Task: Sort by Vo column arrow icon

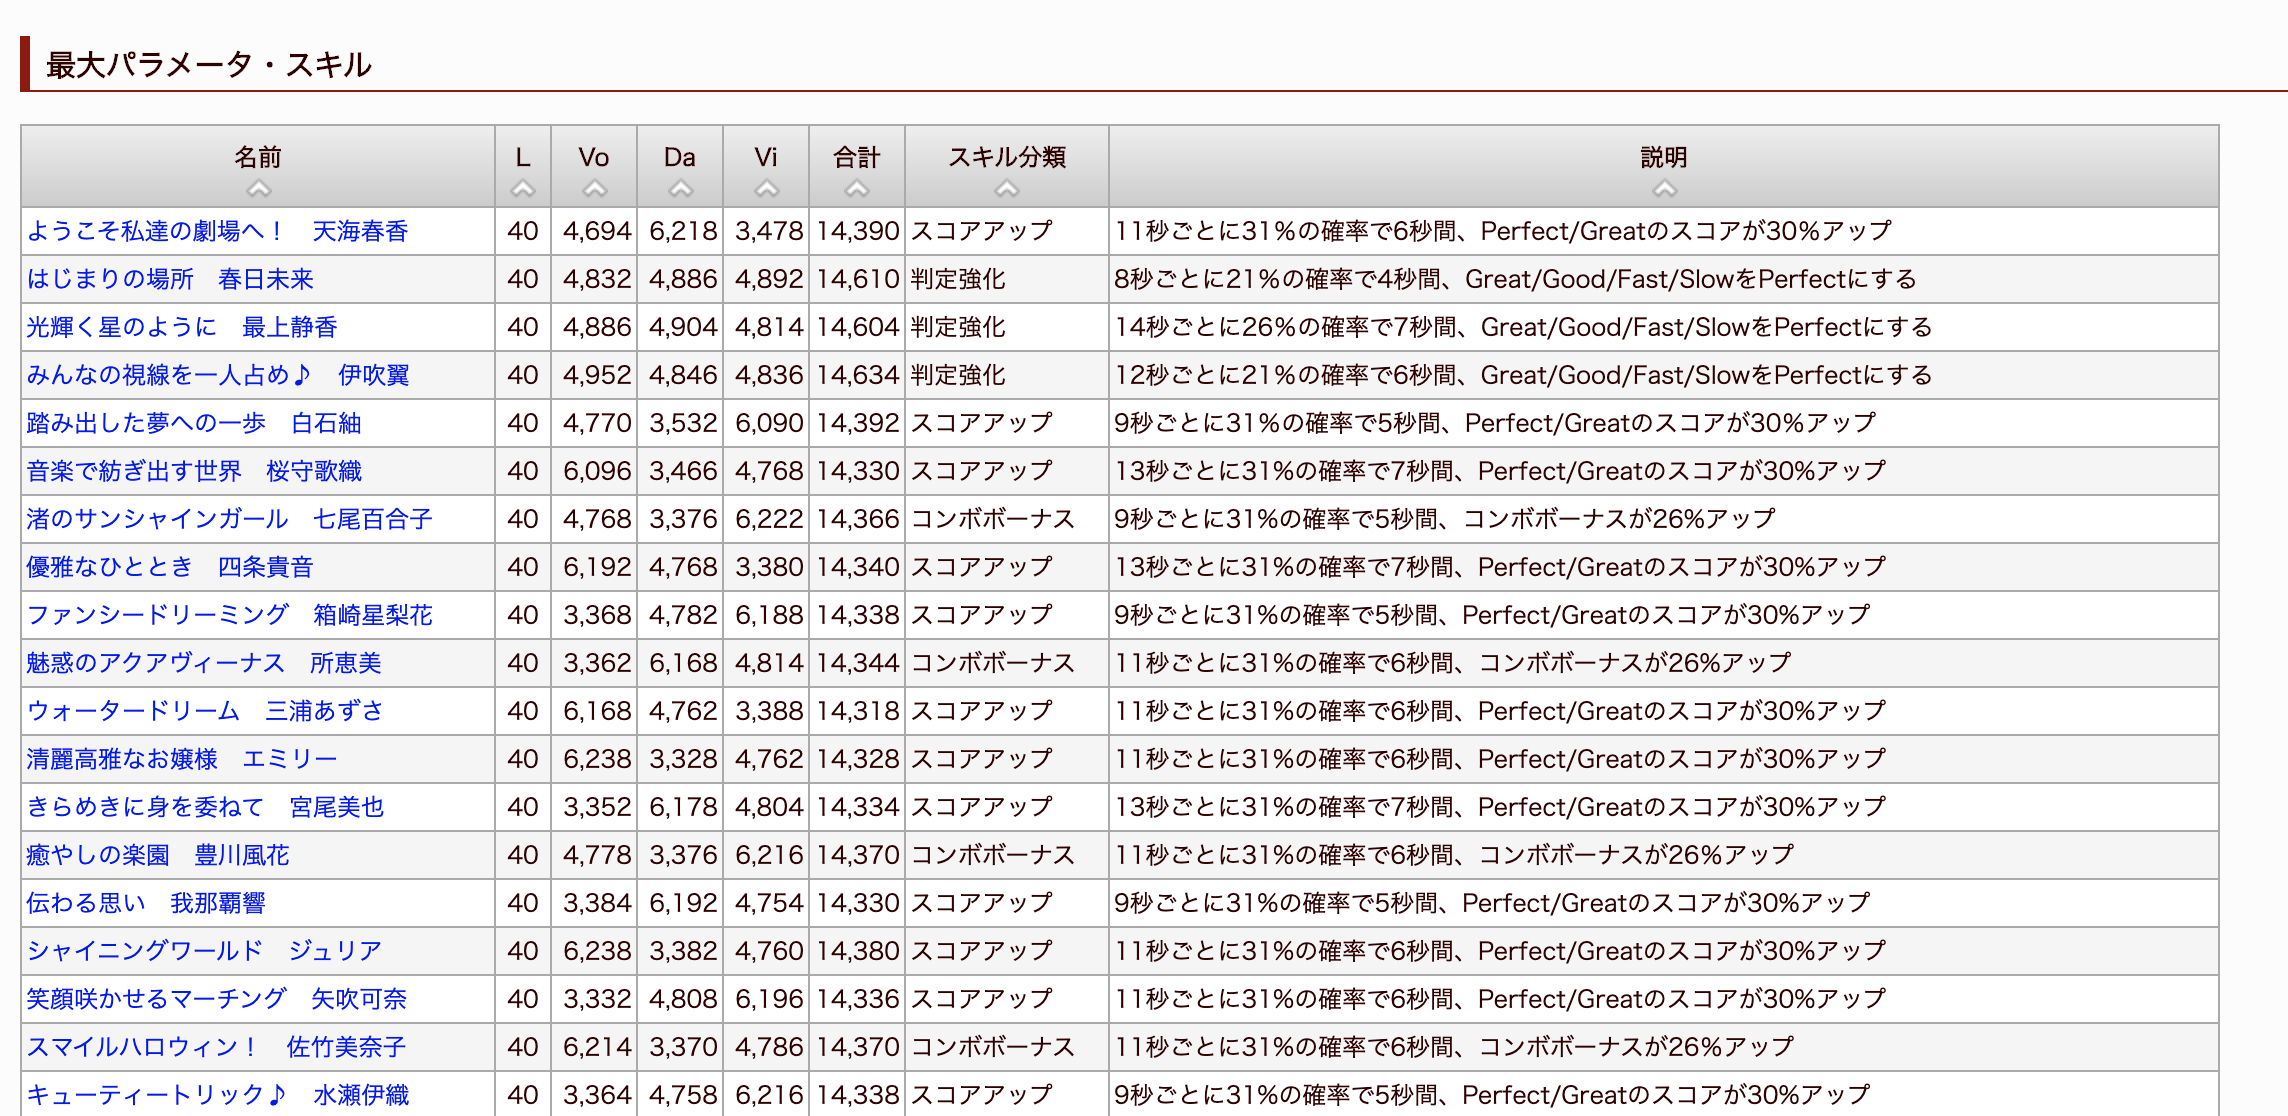Action: click(594, 188)
